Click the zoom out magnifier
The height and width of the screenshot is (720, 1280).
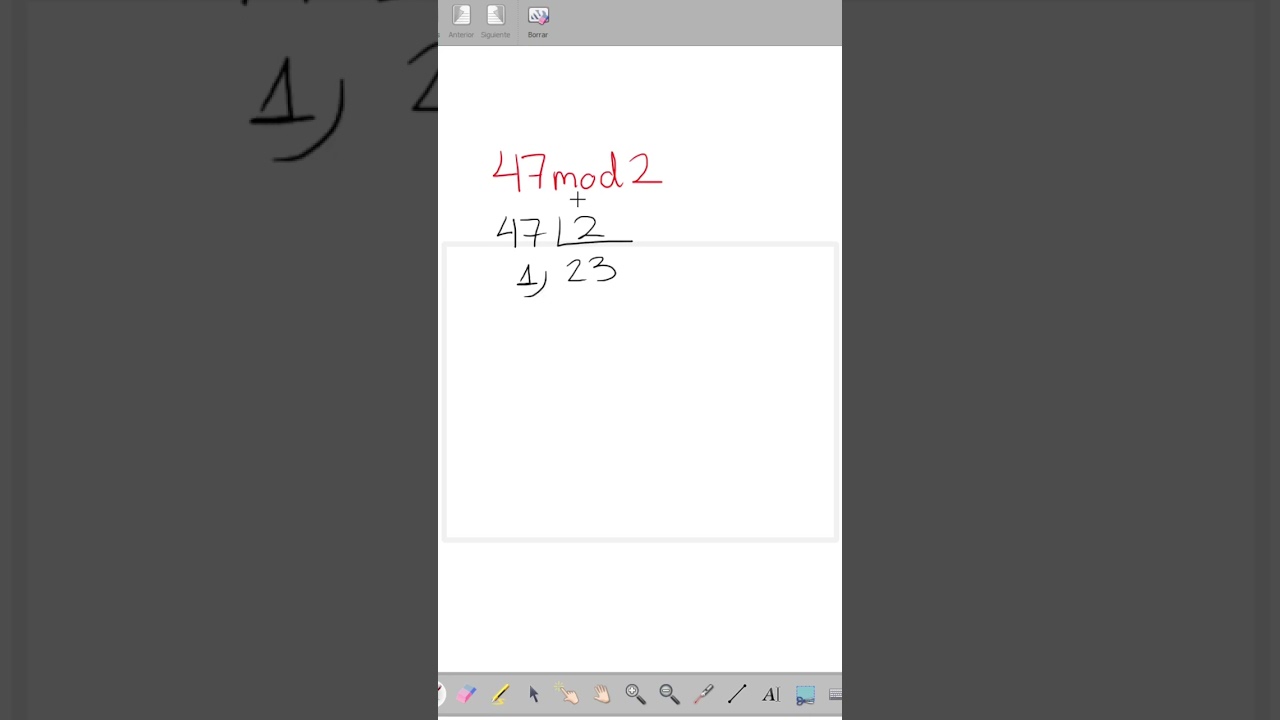click(x=669, y=694)
